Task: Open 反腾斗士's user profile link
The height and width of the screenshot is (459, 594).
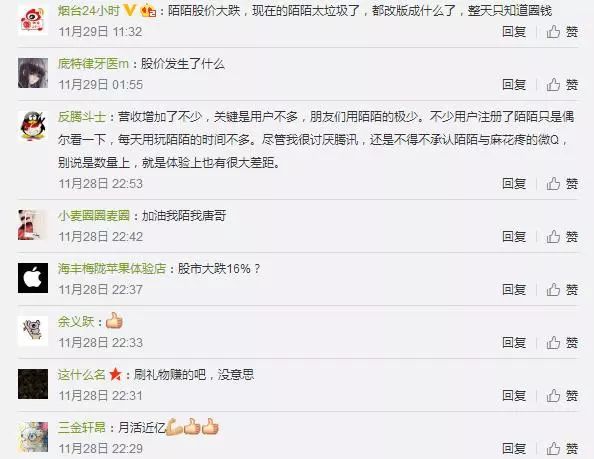Action: [81, 117]
